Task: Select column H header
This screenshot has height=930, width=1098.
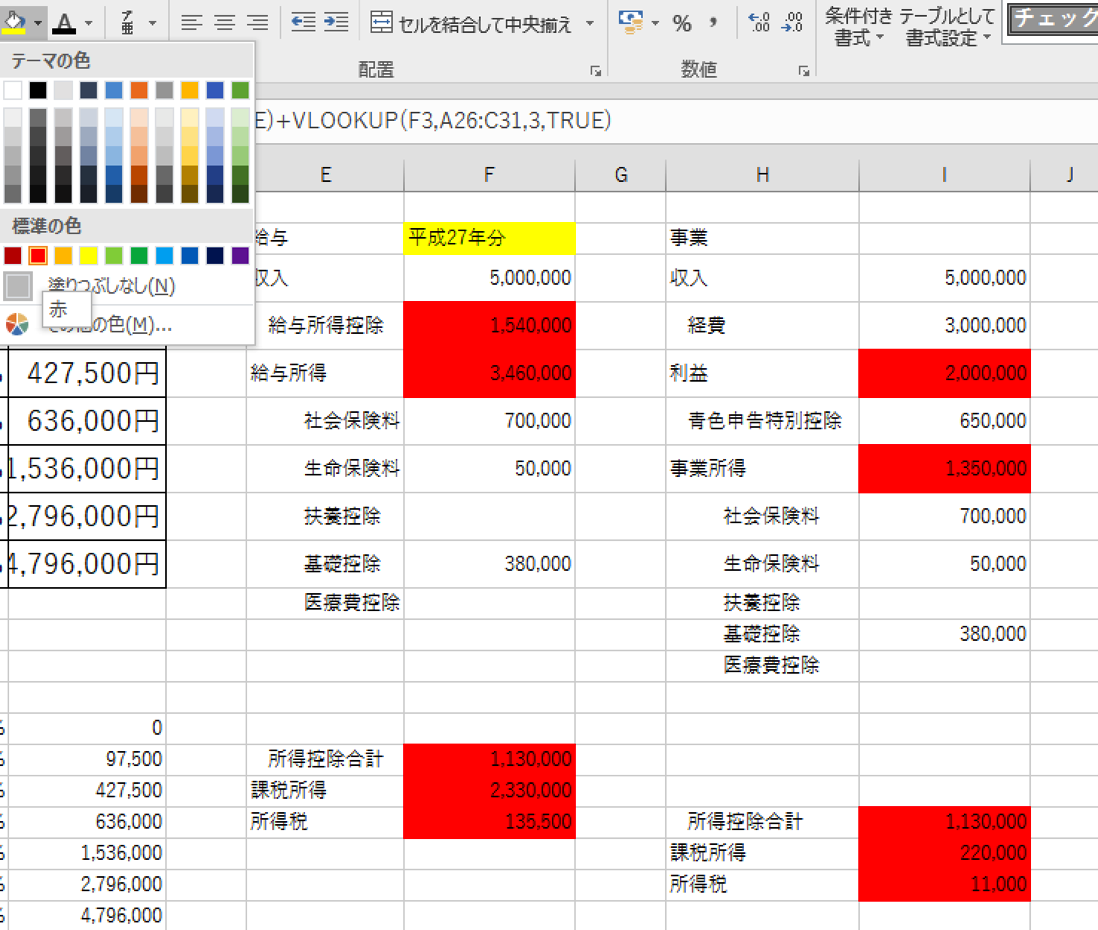Action: pos(763,175)
